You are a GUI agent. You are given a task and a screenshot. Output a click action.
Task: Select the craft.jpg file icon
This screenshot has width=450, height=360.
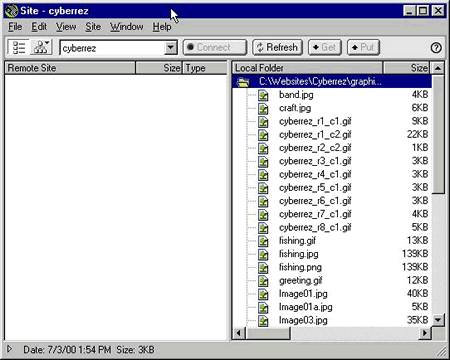pos(263,109)
